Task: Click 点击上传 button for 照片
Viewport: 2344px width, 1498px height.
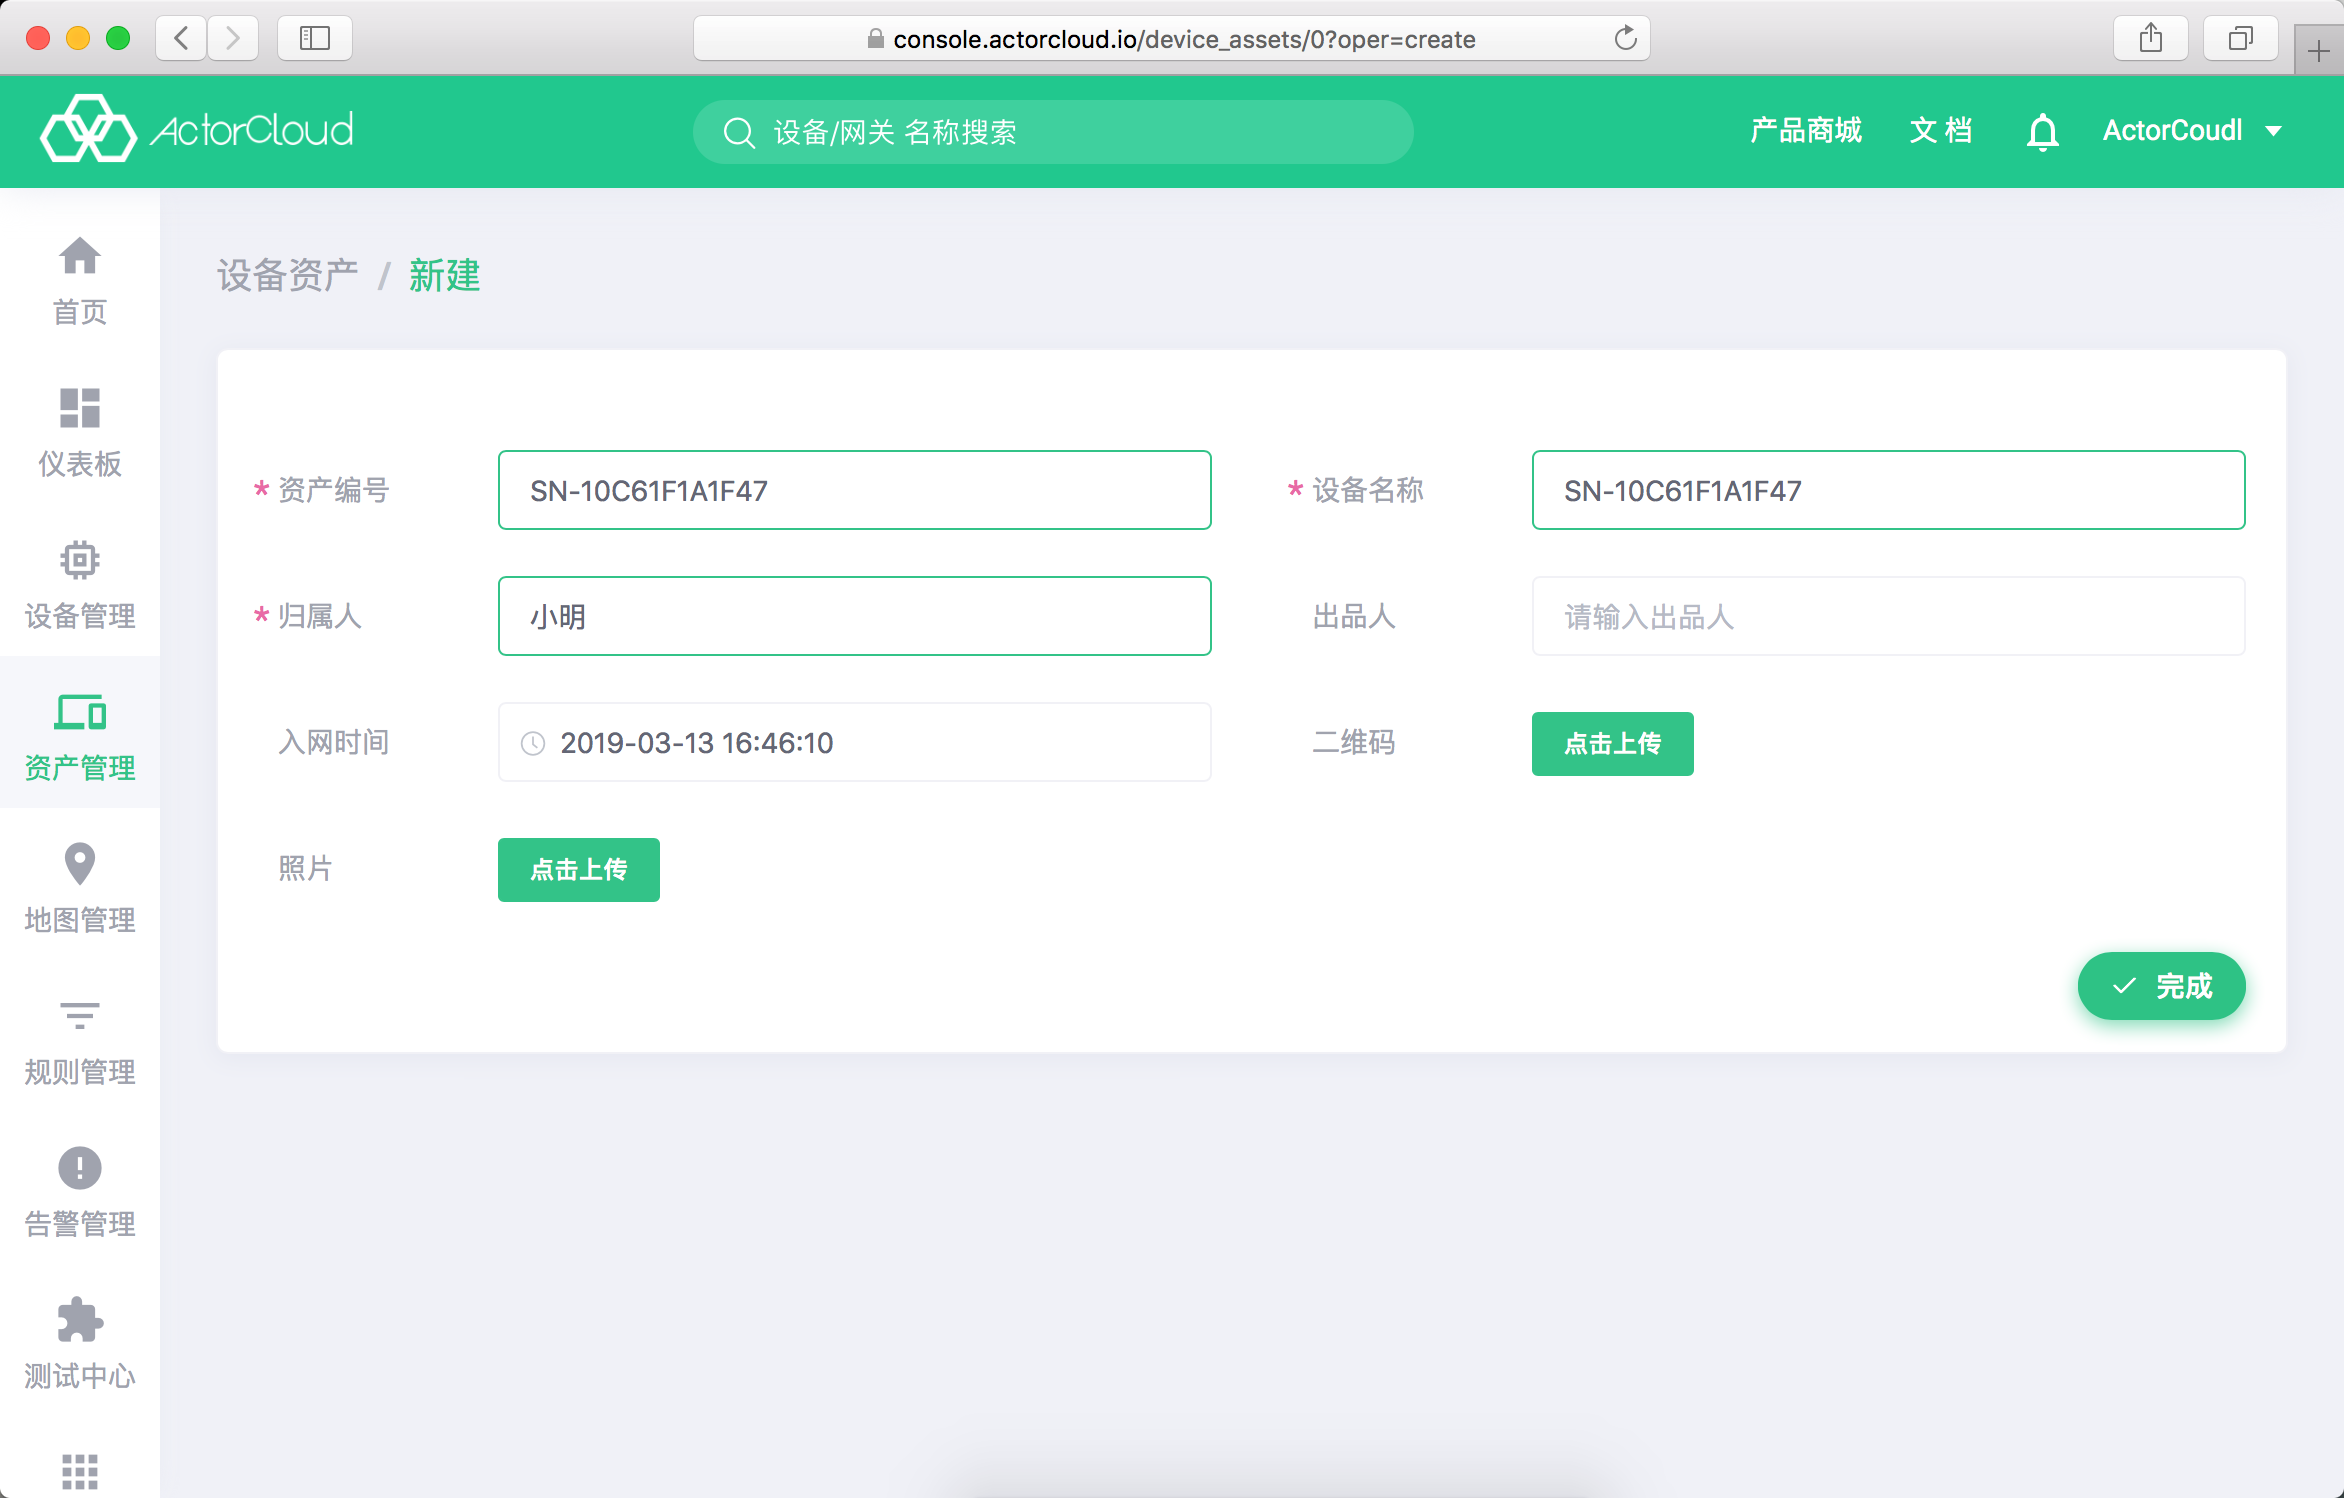Action: [579, 869]
